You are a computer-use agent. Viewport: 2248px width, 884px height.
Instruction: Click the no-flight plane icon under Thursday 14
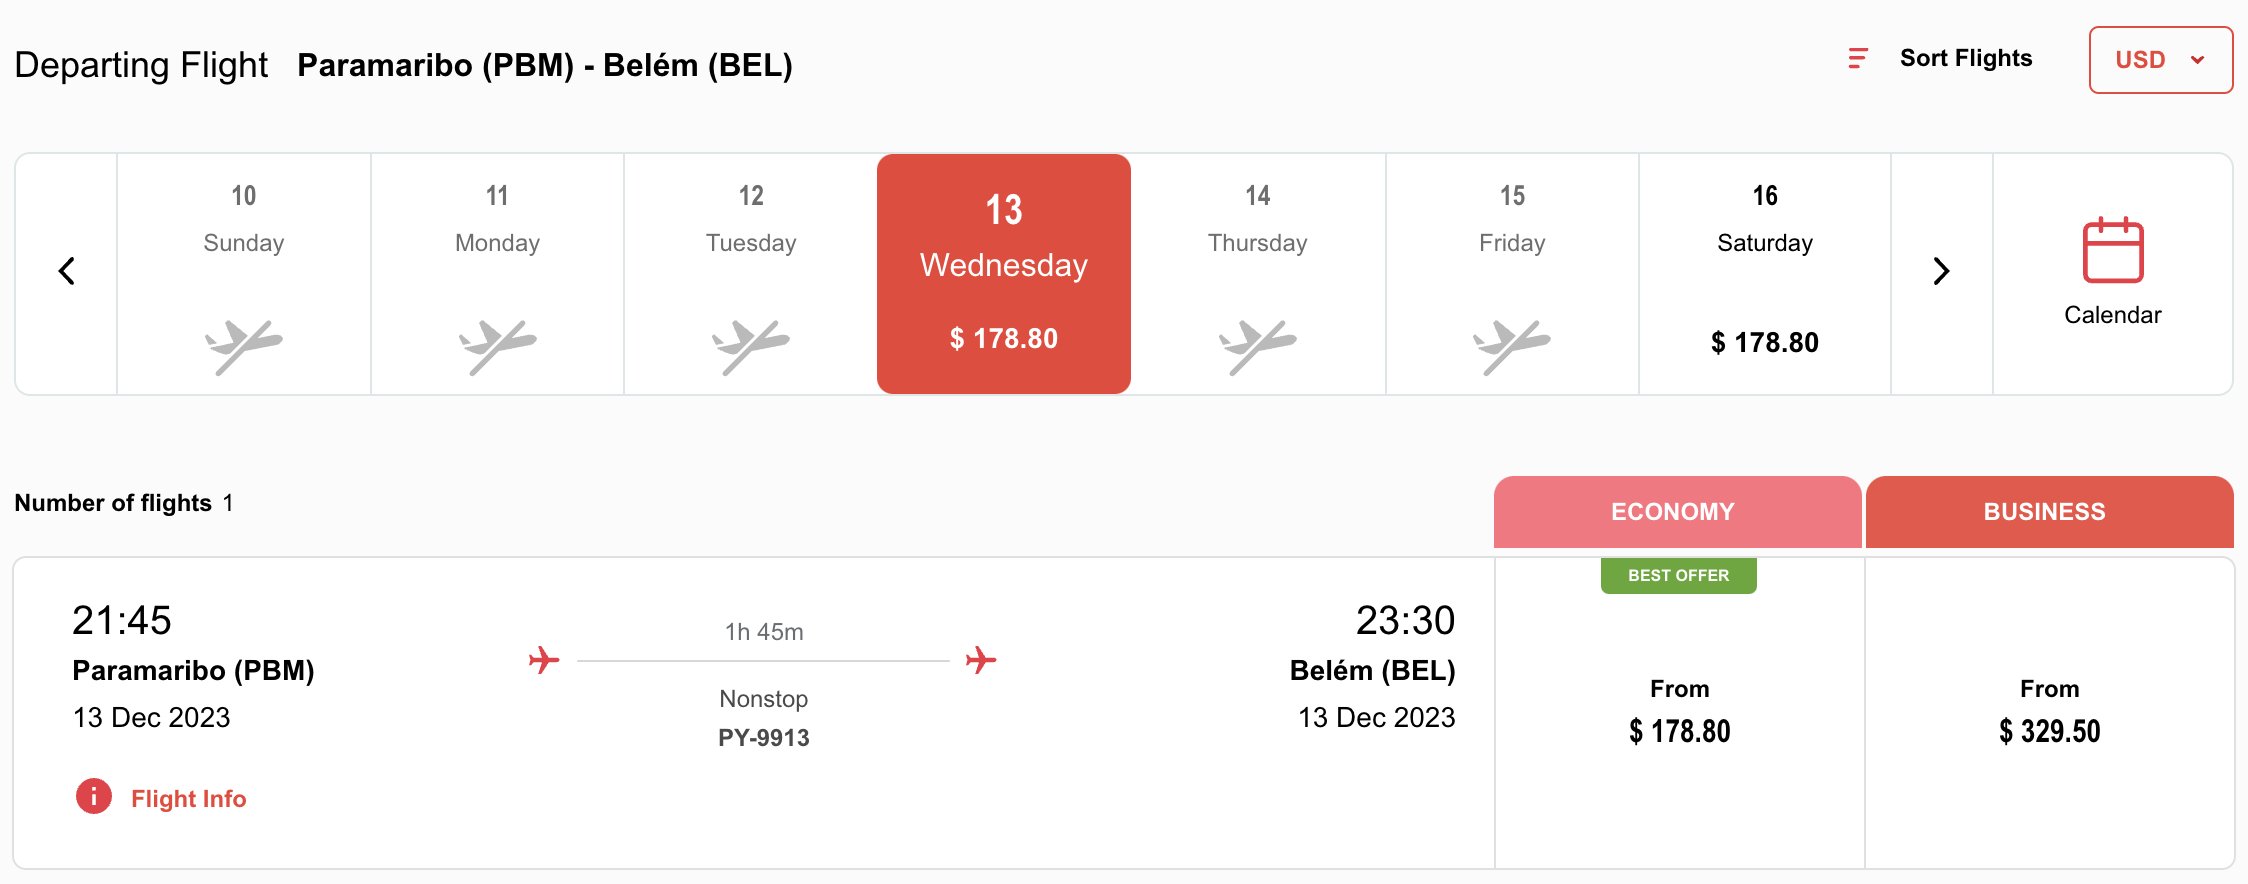click(1257, 345)
